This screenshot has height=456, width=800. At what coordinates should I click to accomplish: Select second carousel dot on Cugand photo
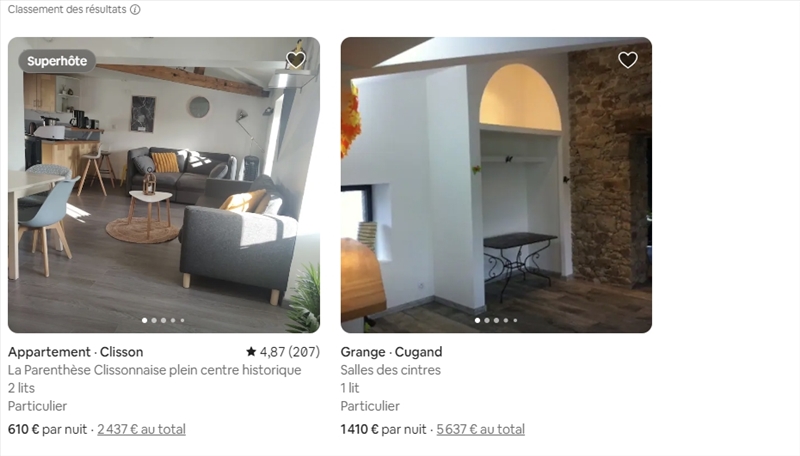[x=487, y=320]
